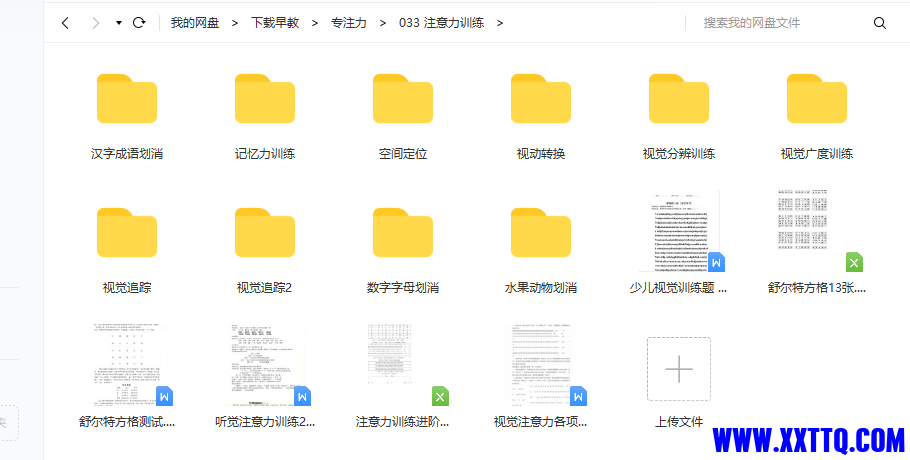Click the 视觉分辨训练 folder name

[679, 154]
